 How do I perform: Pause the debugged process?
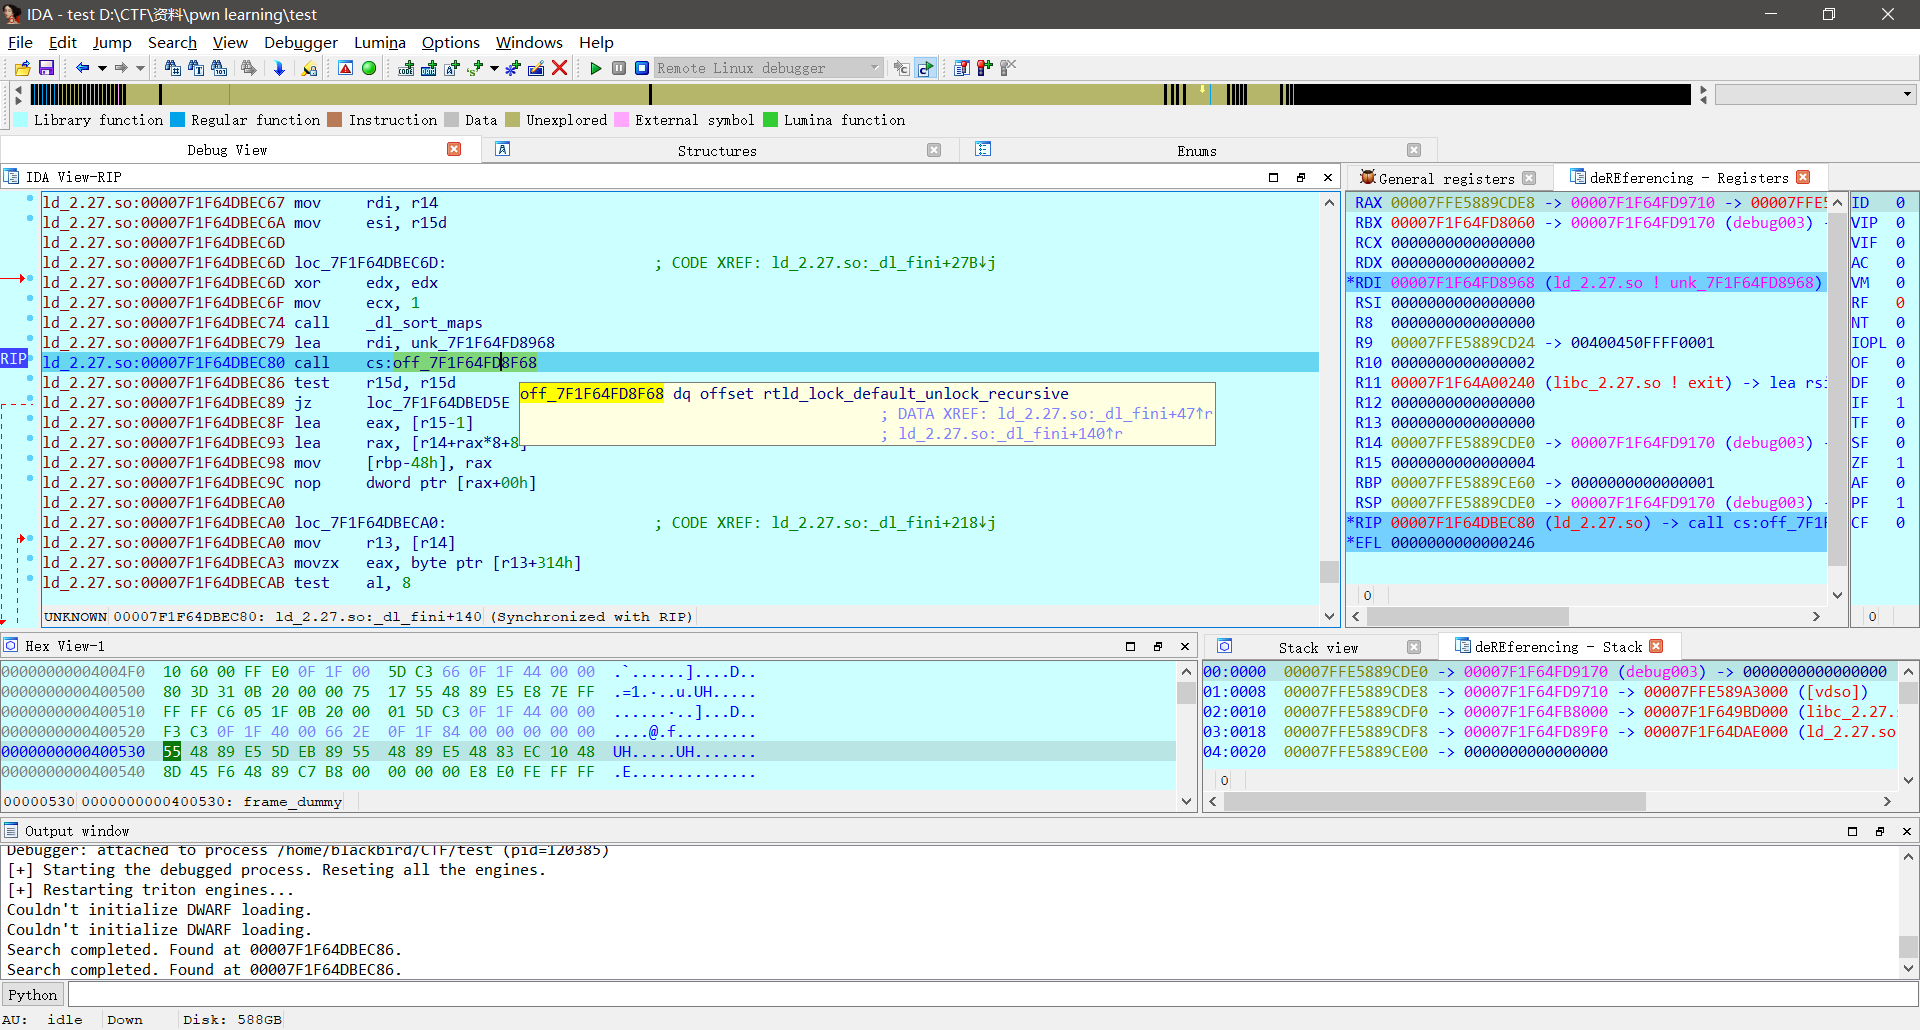[619, 68]
